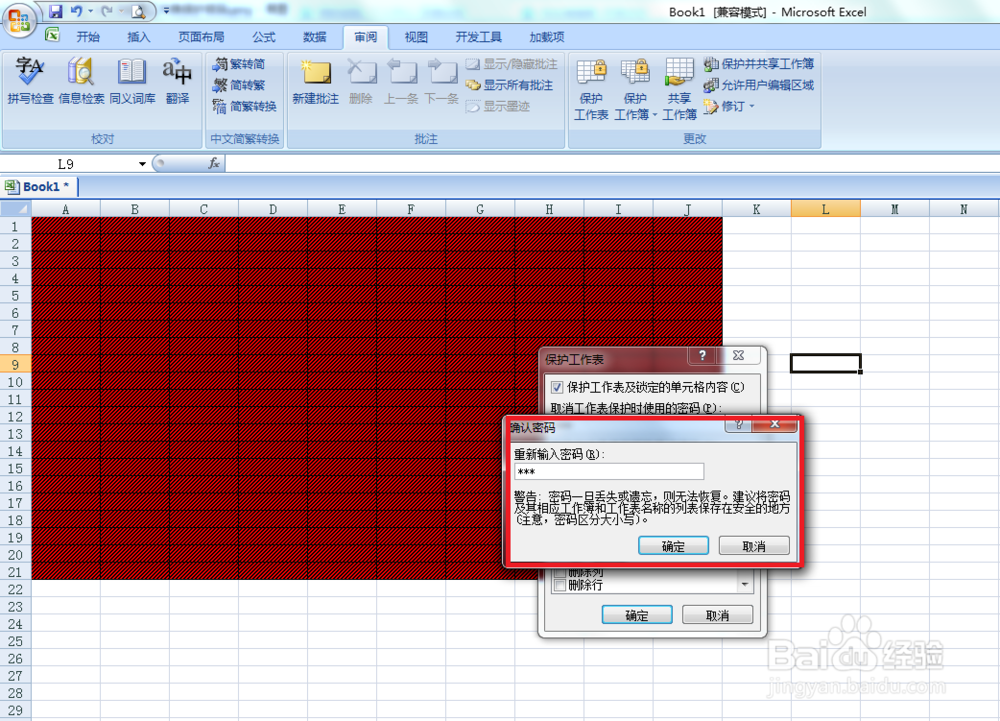This screenshot has height=721, width=1000.
Task: Click the Book1 workbook icon tab
Action: coord(12,187)
